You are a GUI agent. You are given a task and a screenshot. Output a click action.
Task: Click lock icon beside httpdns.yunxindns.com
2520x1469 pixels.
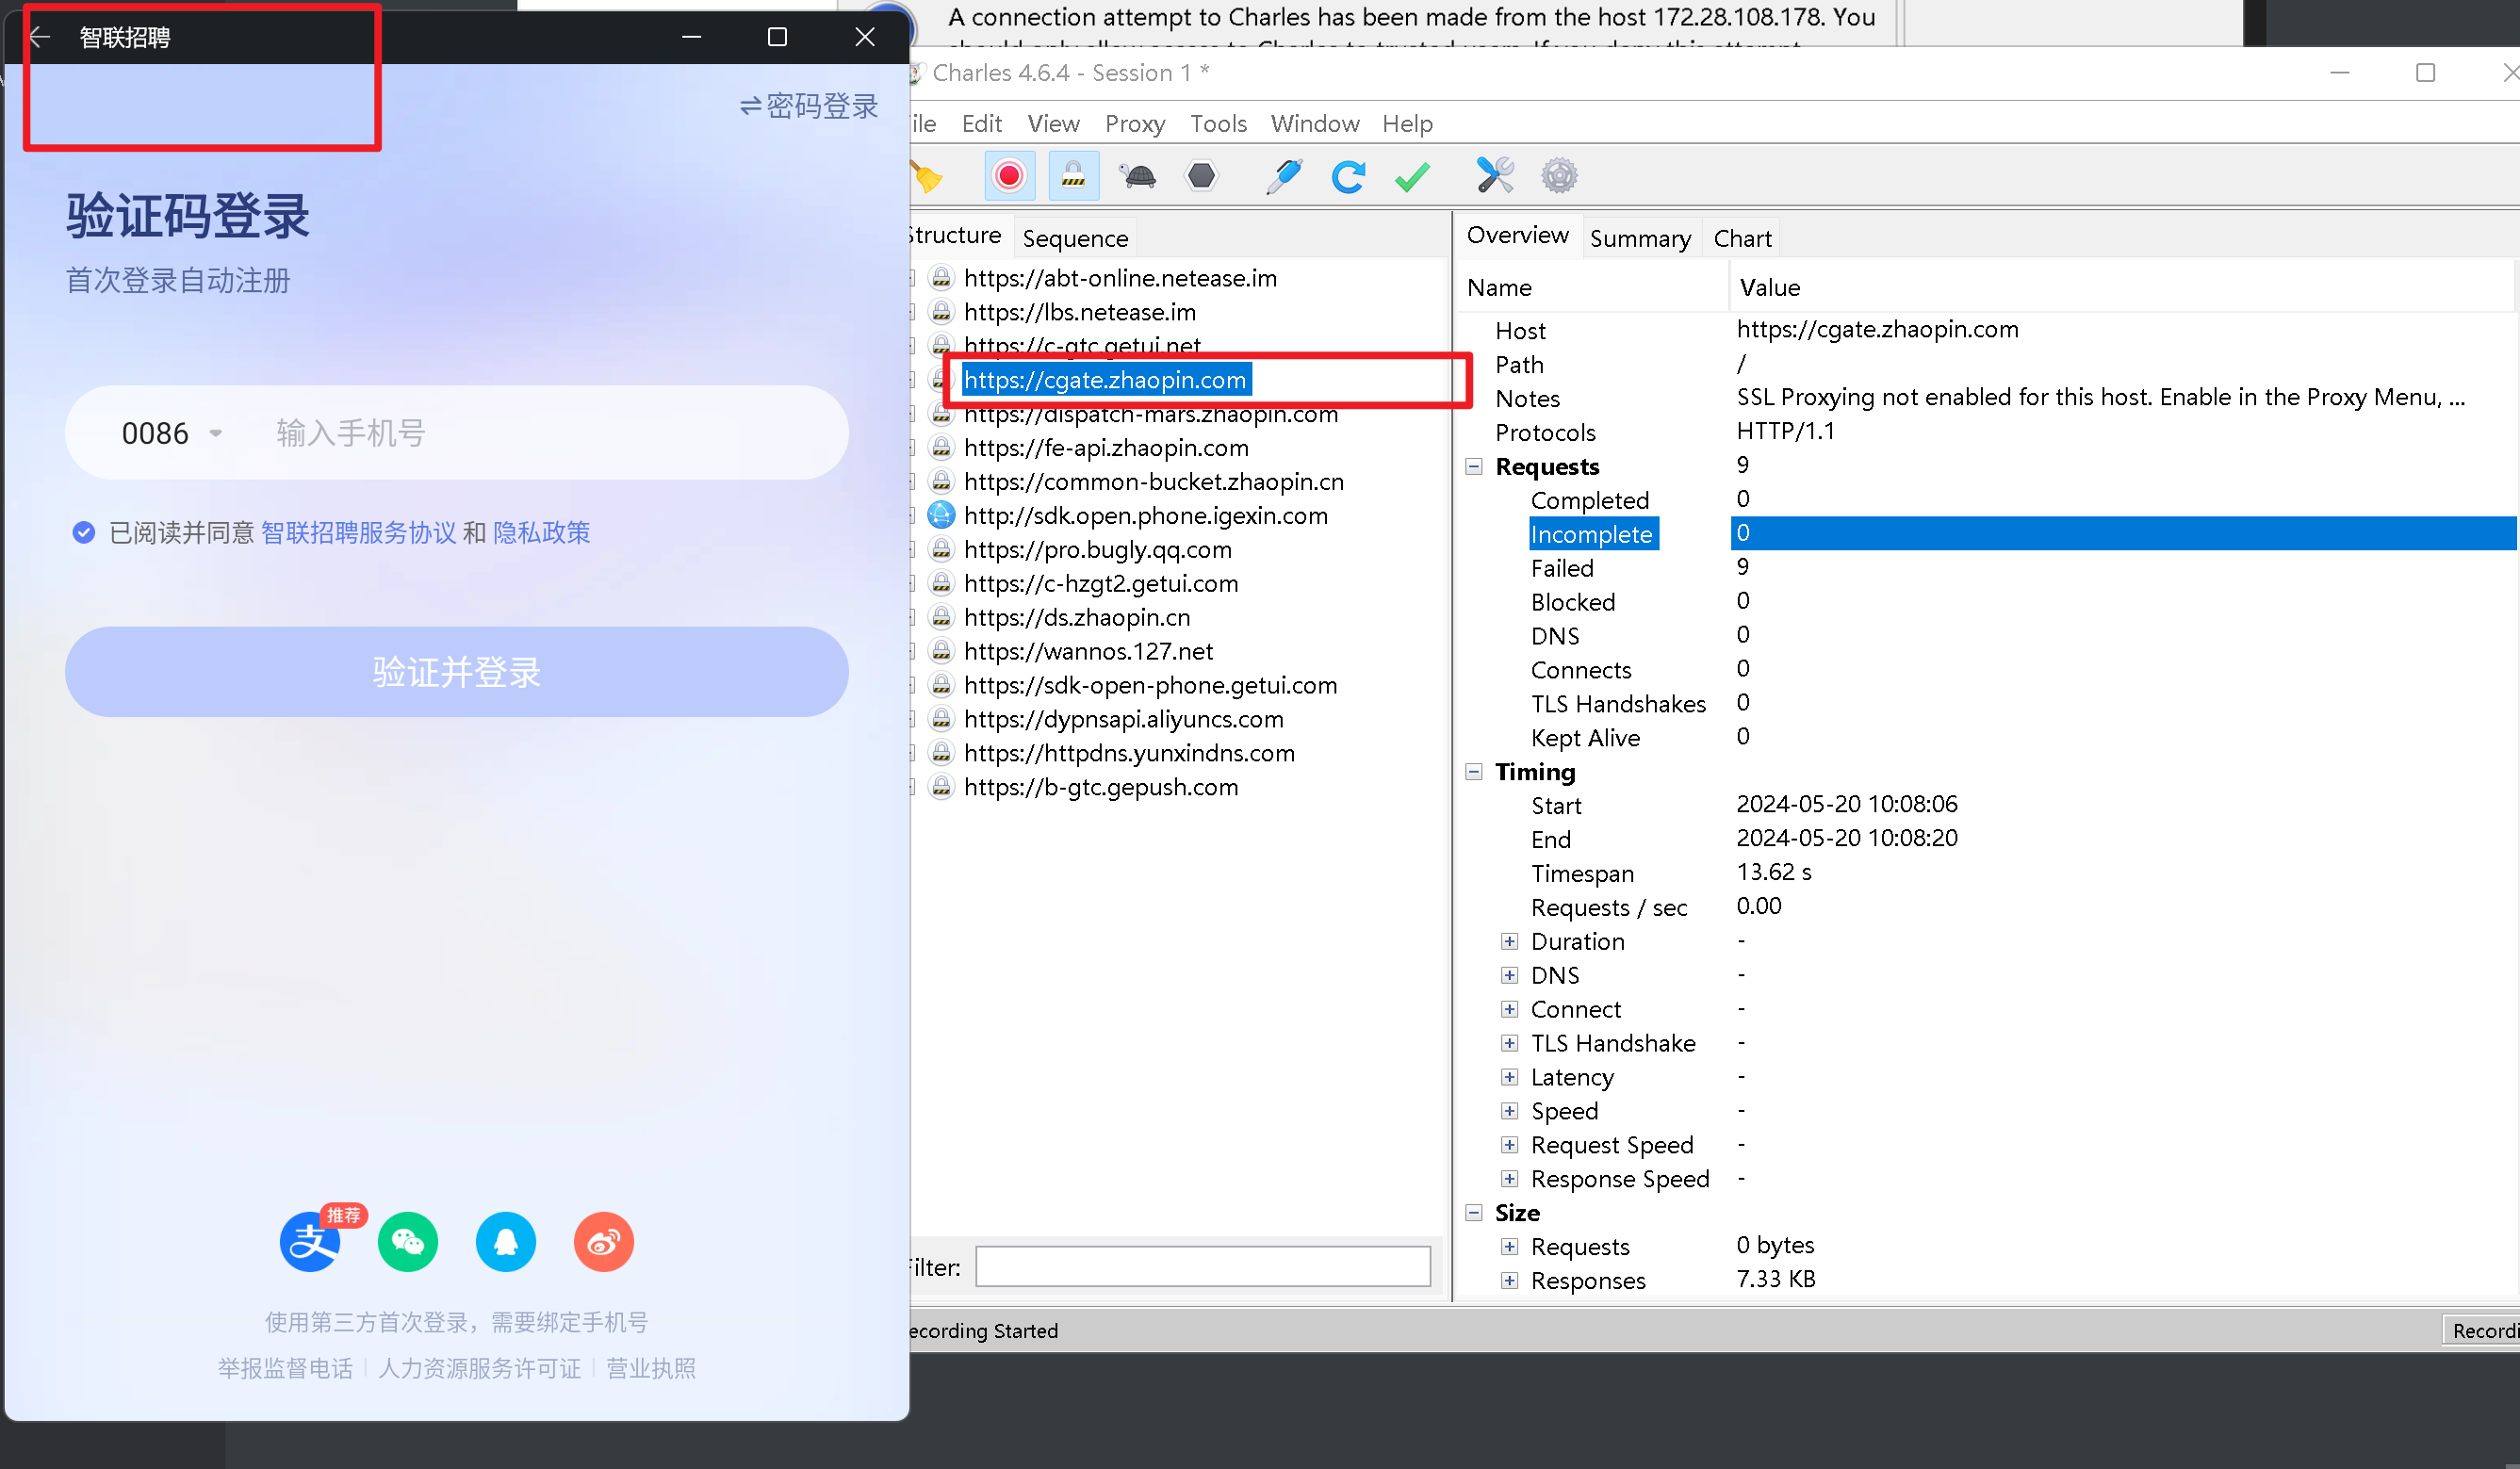coord(941,753)
